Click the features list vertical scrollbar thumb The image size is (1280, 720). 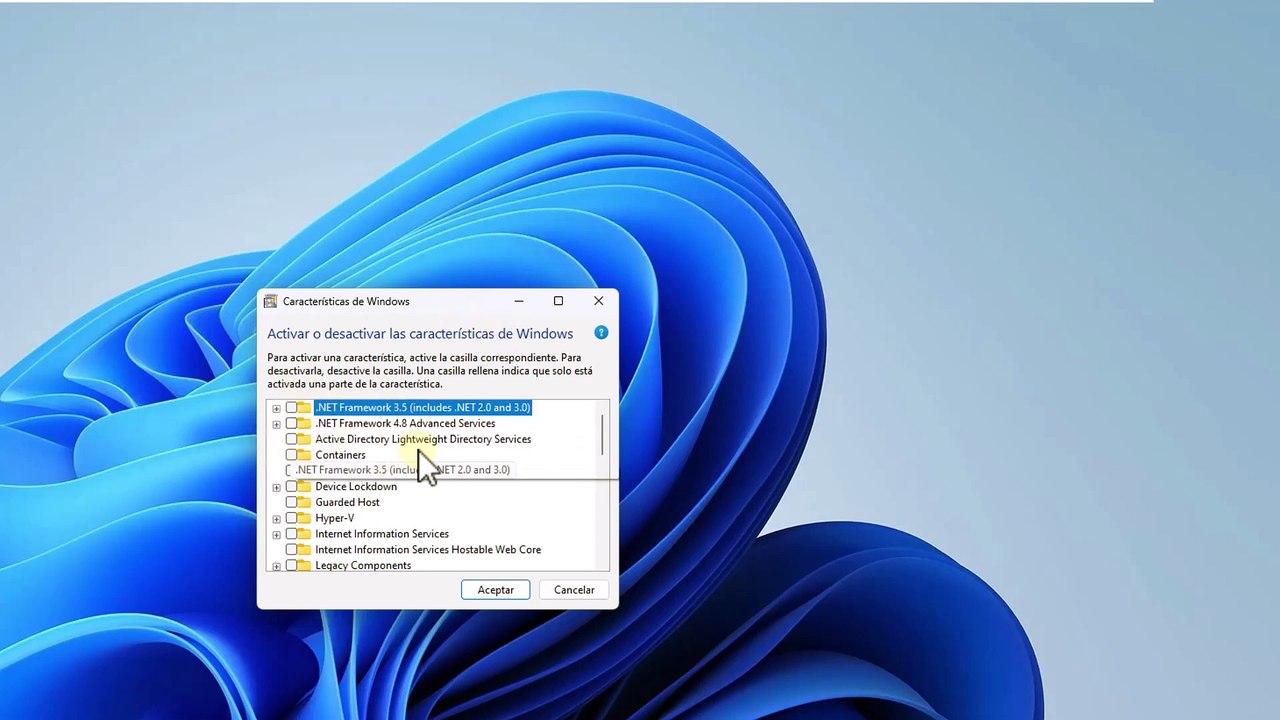coord(602,433)
